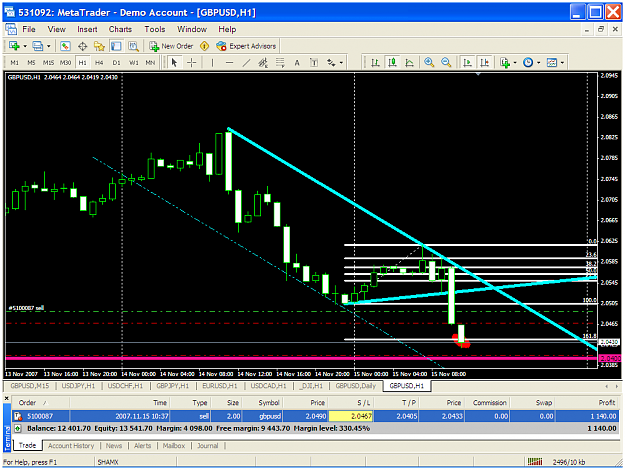Open the View menu
Viewport: 625px width, 470px height.
coord(57,29)
